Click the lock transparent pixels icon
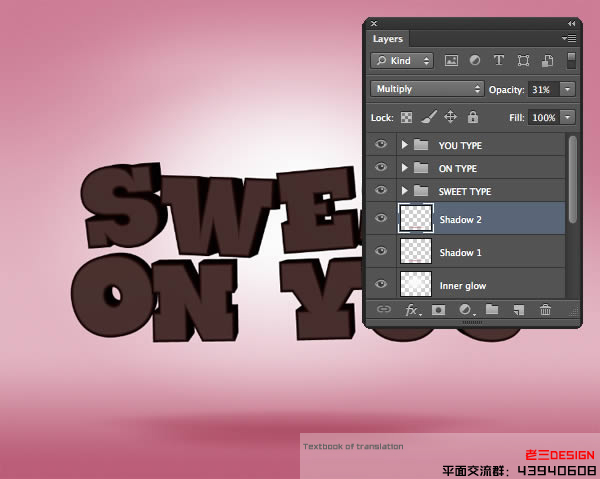The height and width of the screenshot is (479, 600). pos(406,117)
